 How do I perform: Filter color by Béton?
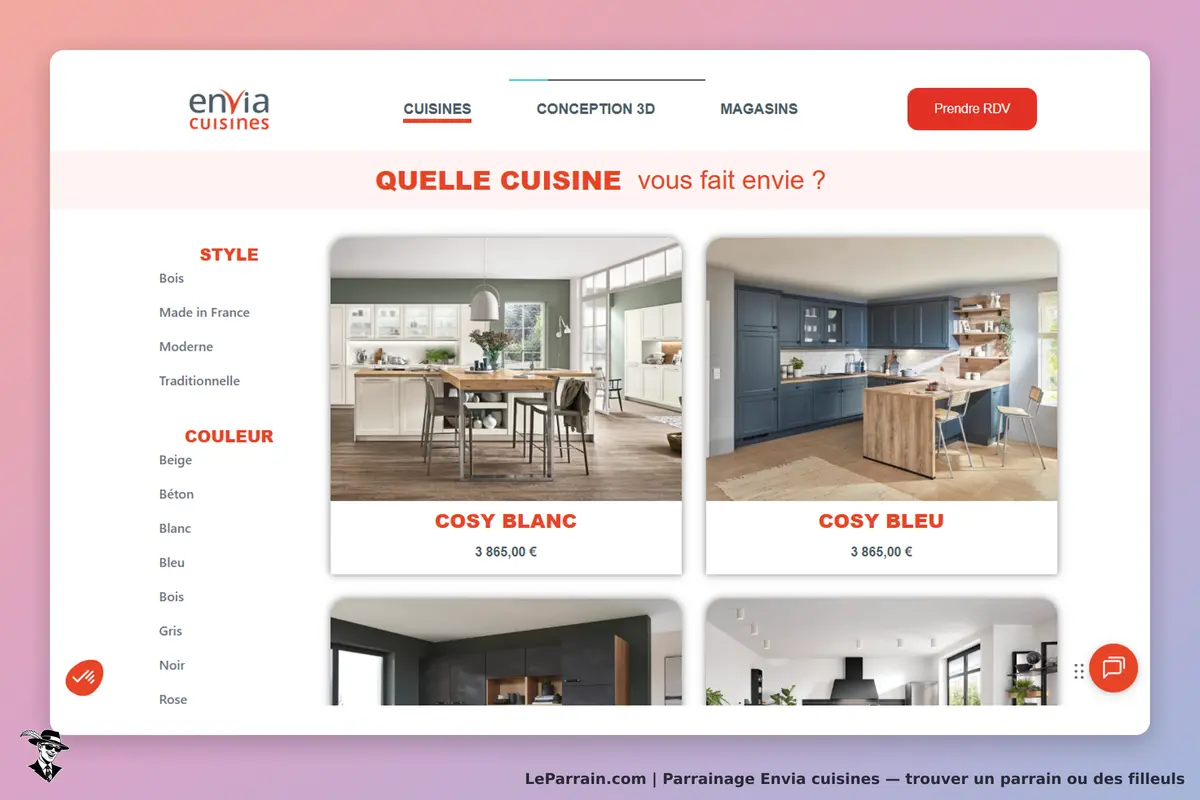[176, 494]
